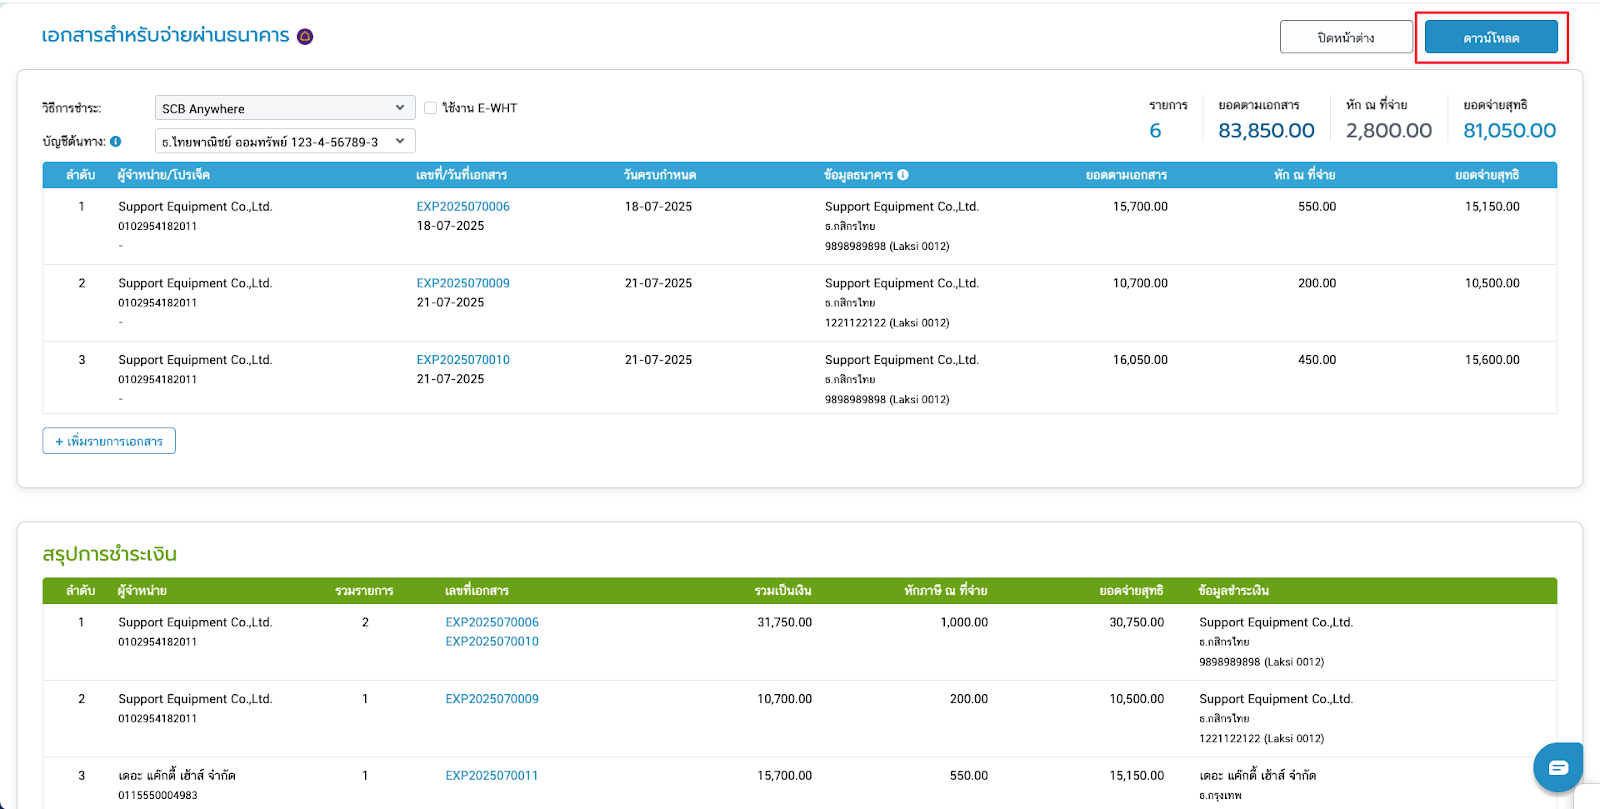Open the chat support bubble
Screen dimensions: 1600x809
1557,767
